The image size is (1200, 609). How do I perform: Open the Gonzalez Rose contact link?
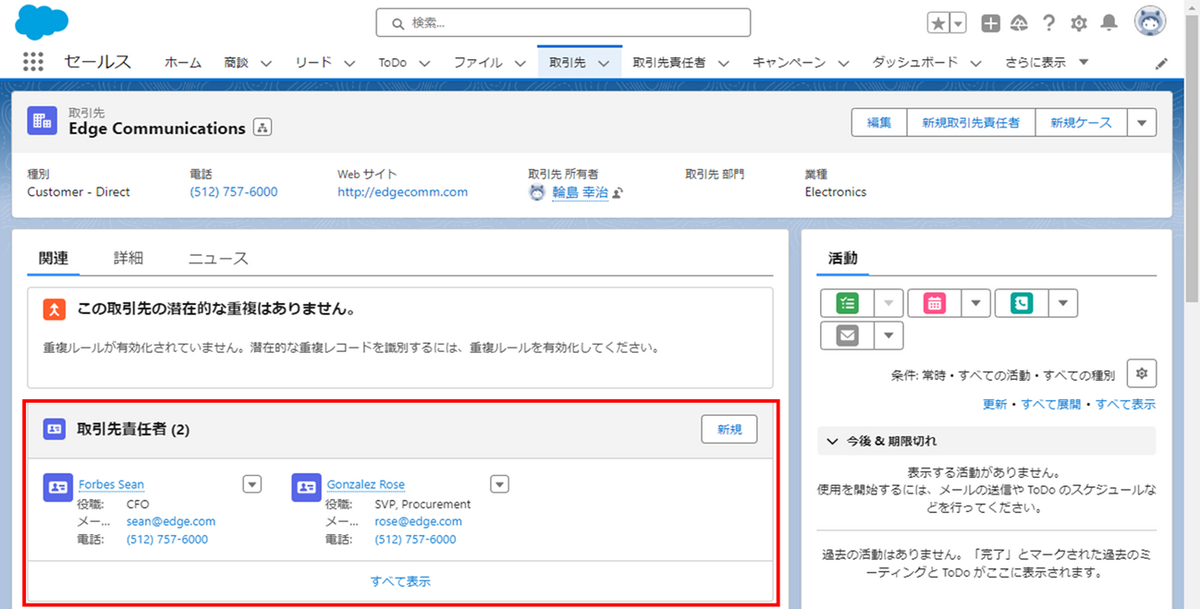(x=366, y=484)
